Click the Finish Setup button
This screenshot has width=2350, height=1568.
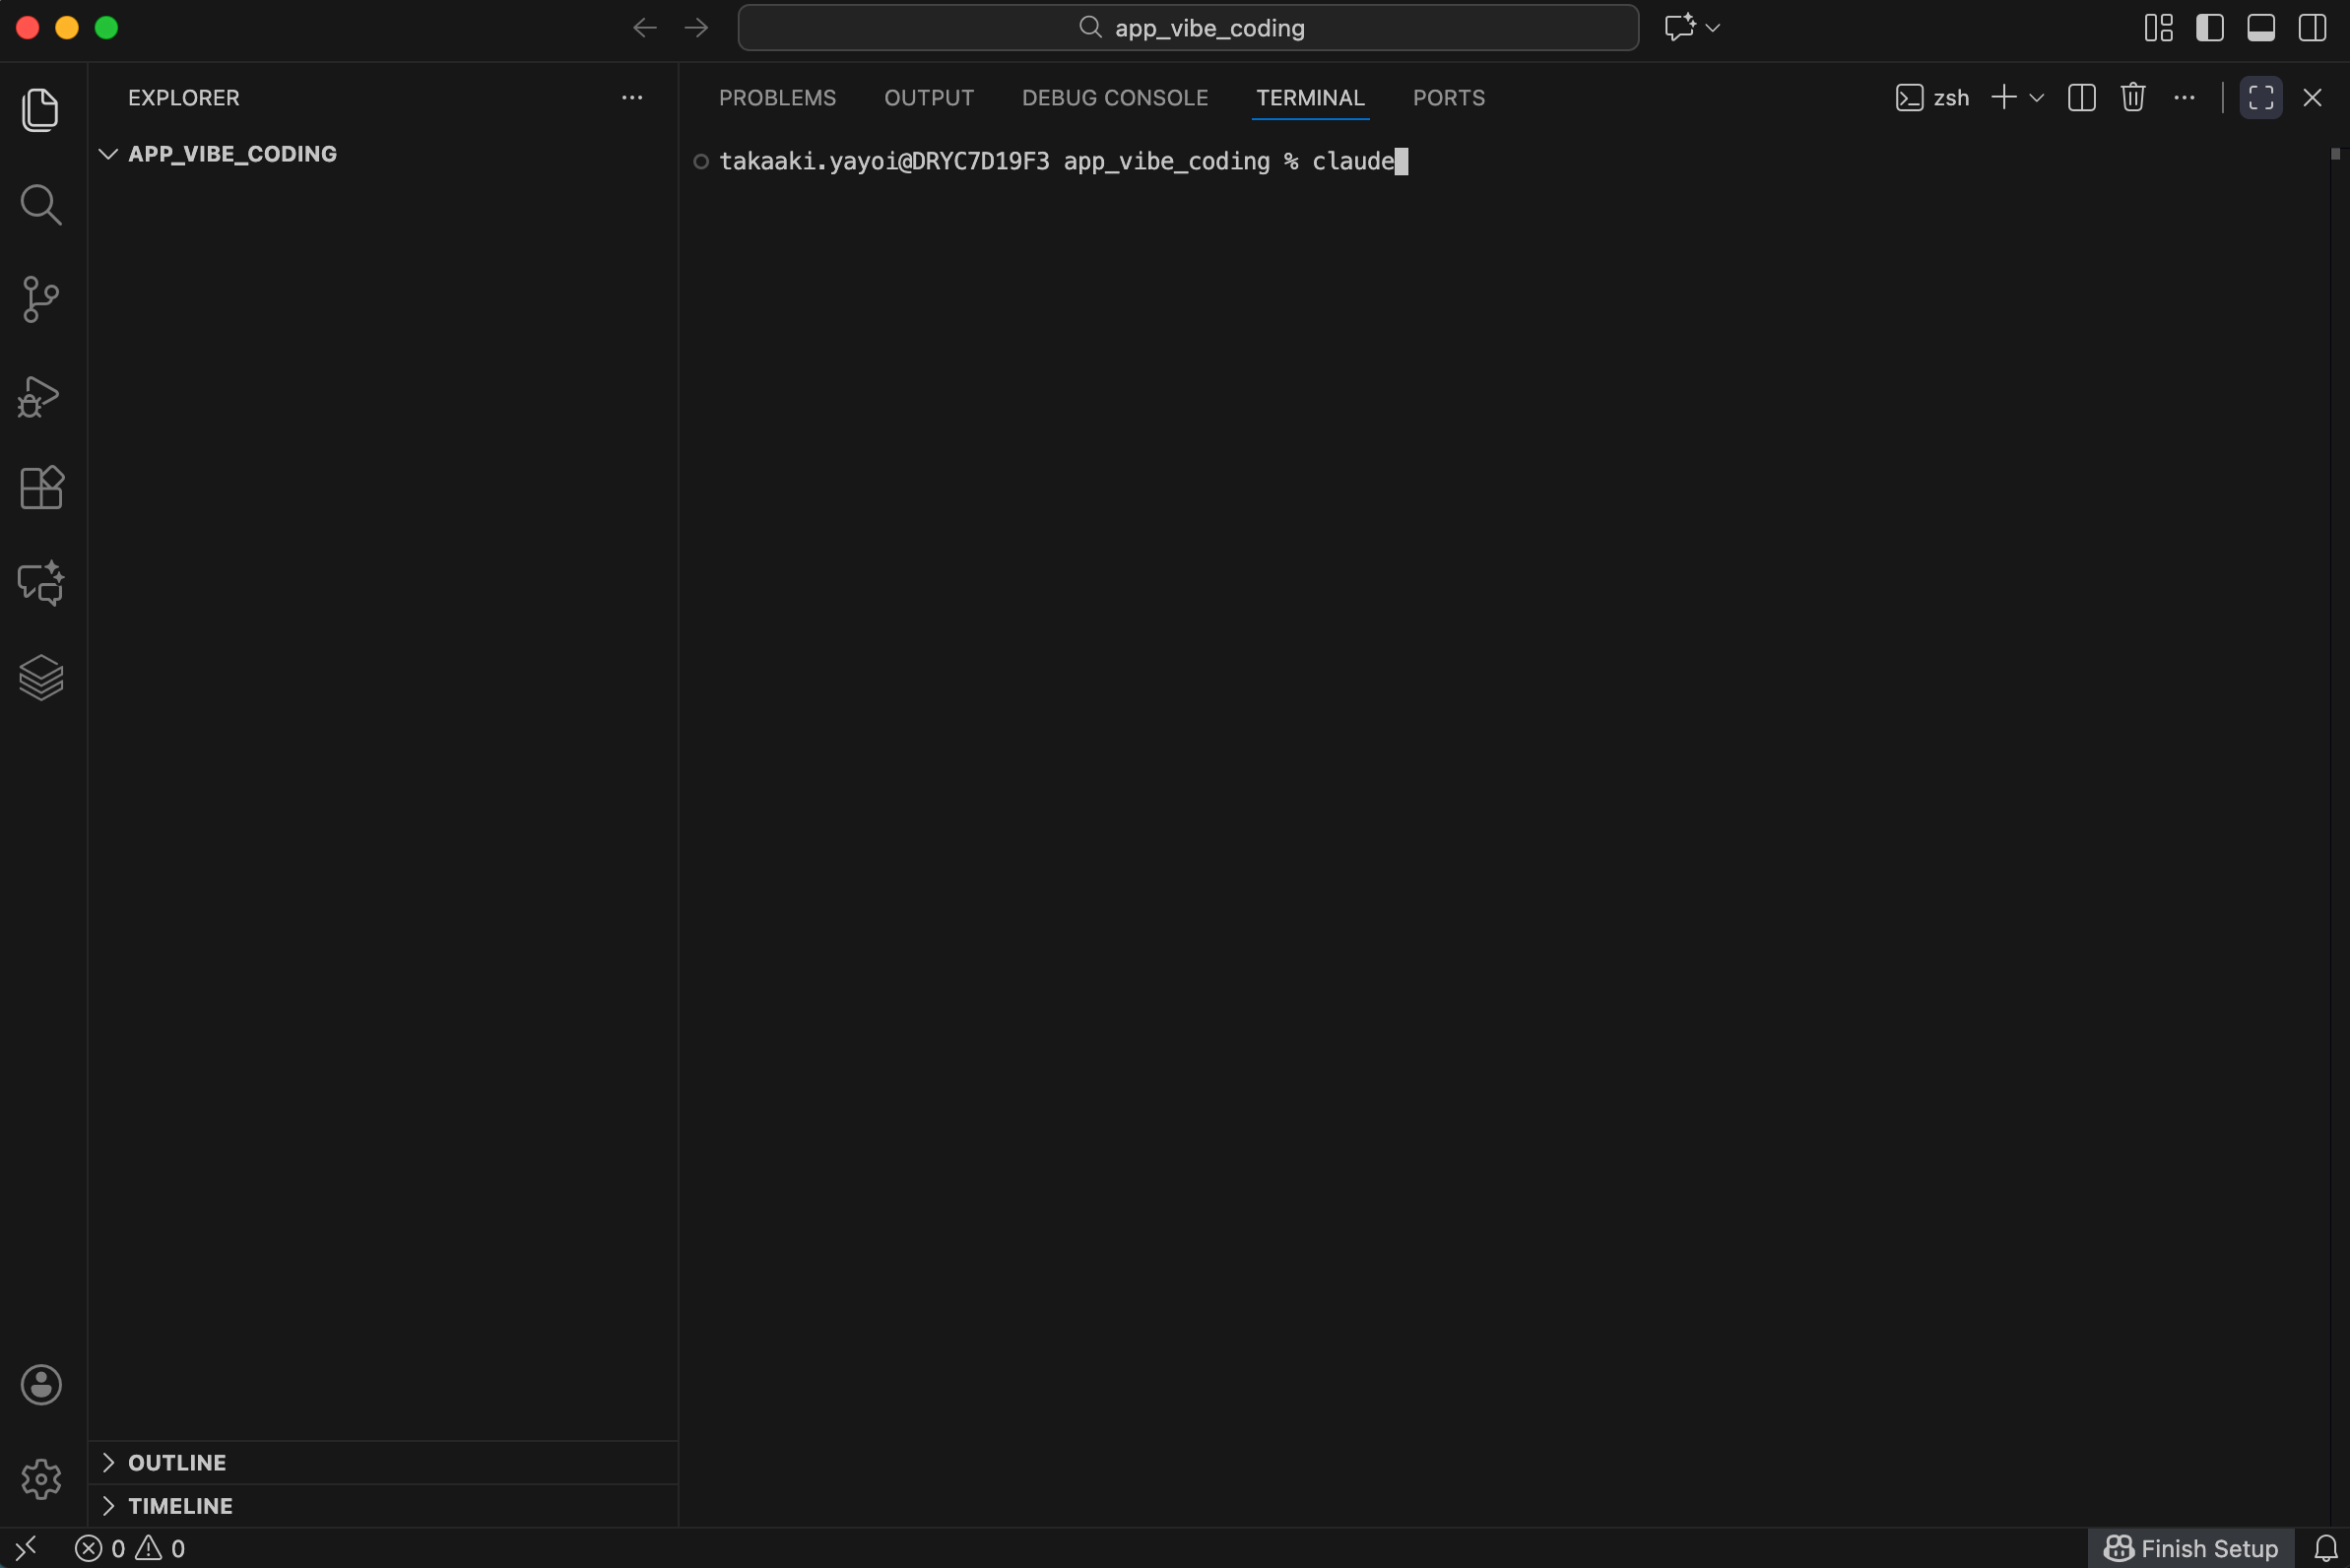2191,1546
